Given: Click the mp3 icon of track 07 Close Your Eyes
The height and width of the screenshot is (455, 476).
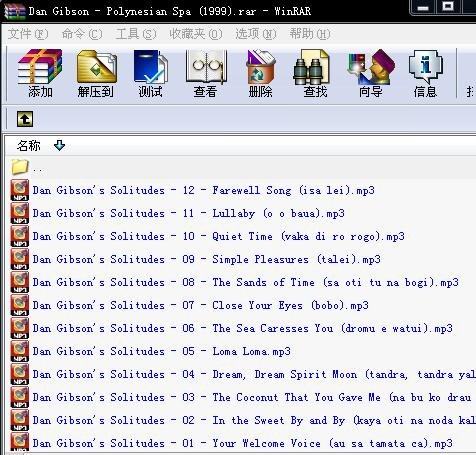Looking at the screenshot, I should pos(20,305).
